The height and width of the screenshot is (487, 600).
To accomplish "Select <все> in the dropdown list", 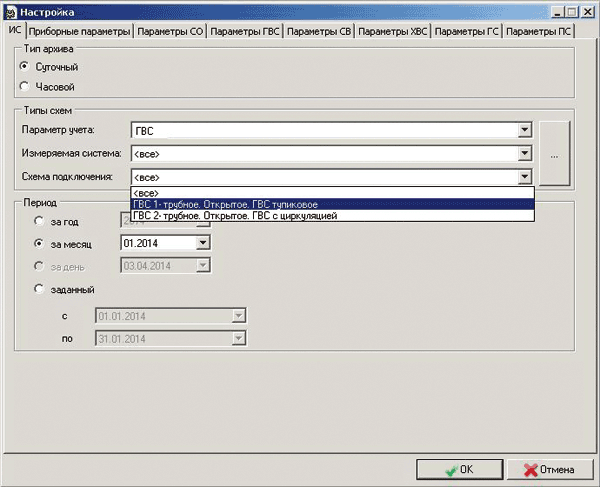I will pos(333,193).
